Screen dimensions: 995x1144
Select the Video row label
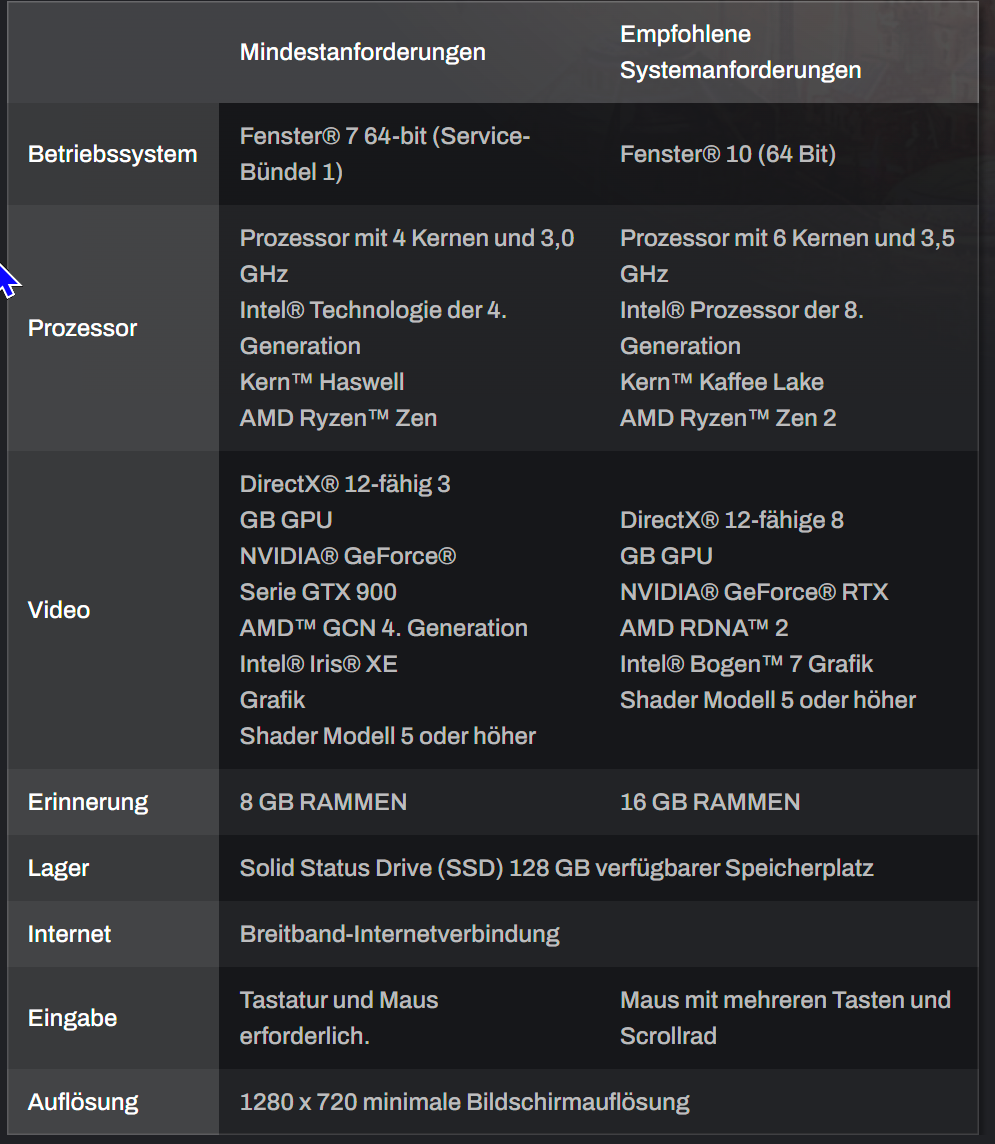[x=59, y=610]
